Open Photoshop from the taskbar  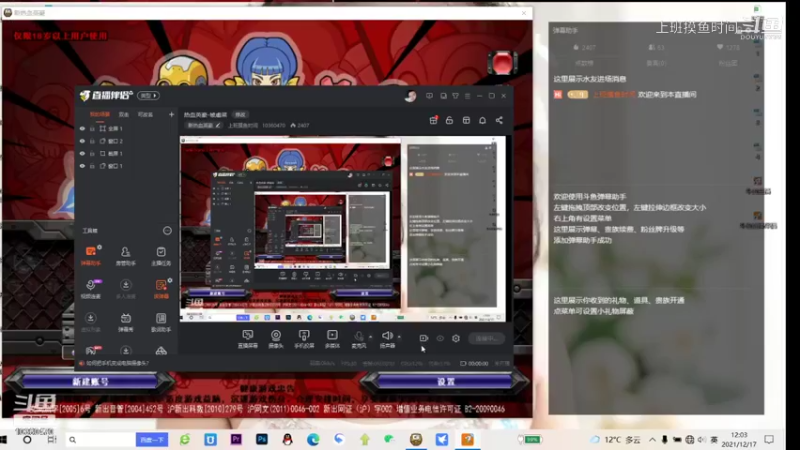(262, 439)
